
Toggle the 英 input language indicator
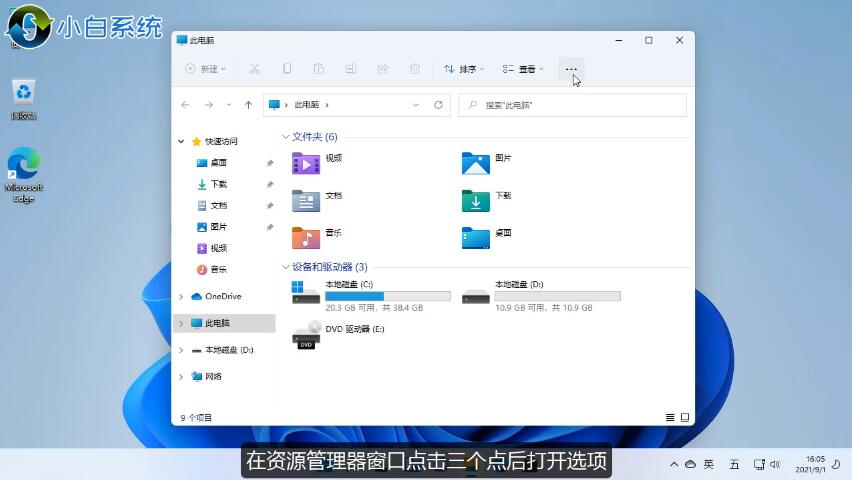(709, 464)
